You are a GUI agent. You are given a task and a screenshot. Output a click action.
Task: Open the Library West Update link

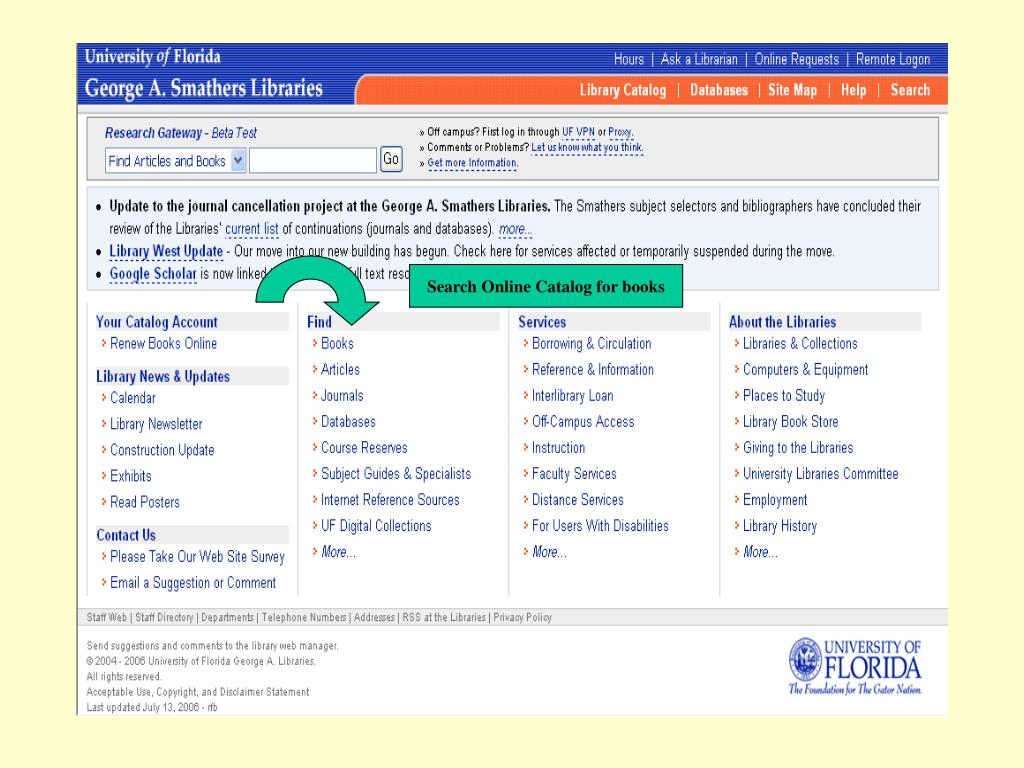[166, 251]
